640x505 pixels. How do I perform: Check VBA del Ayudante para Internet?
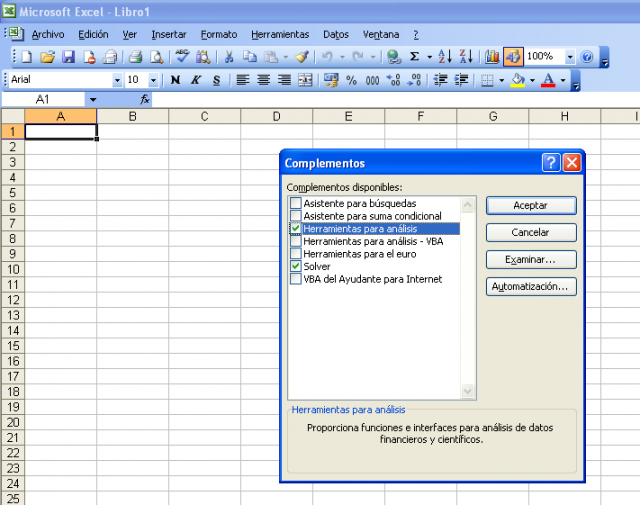[296, 279]
